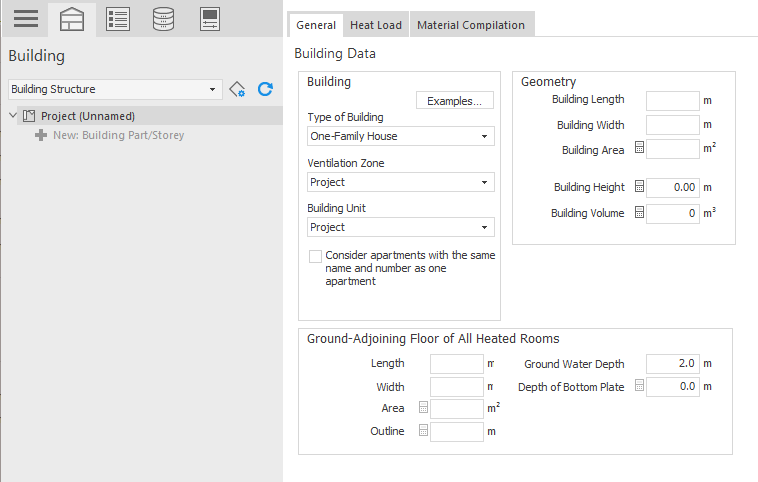Click ground floor Area input field
This screenshot has height=482, width=758.
(x=457, y=409)
